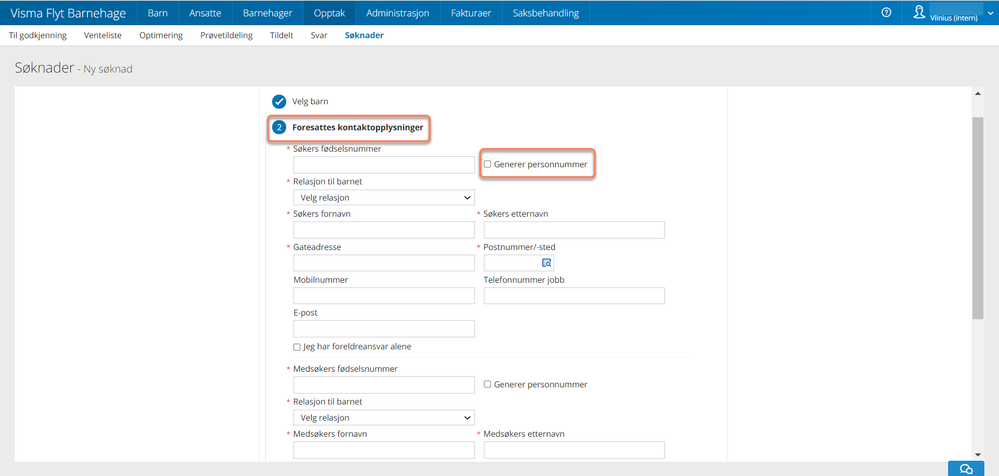The height and width of the screenshot is (476, 999).
Task: Open medsøker's Relasjon til barnet dropdown
Action: [x=384, y=418]
